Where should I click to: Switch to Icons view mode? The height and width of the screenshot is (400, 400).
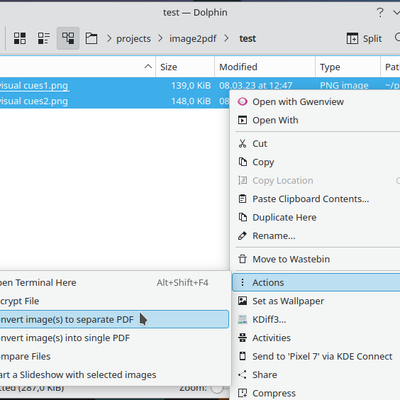pyautogui.click(x=20, y=38)
